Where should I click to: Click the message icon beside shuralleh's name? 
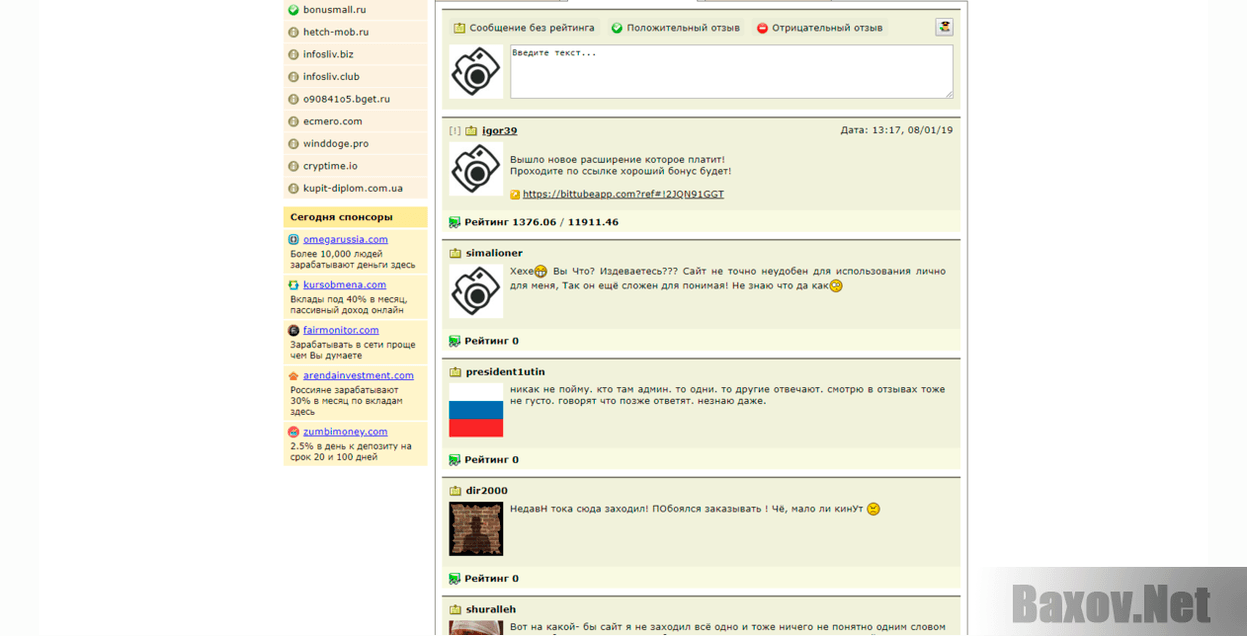[455, 610]
